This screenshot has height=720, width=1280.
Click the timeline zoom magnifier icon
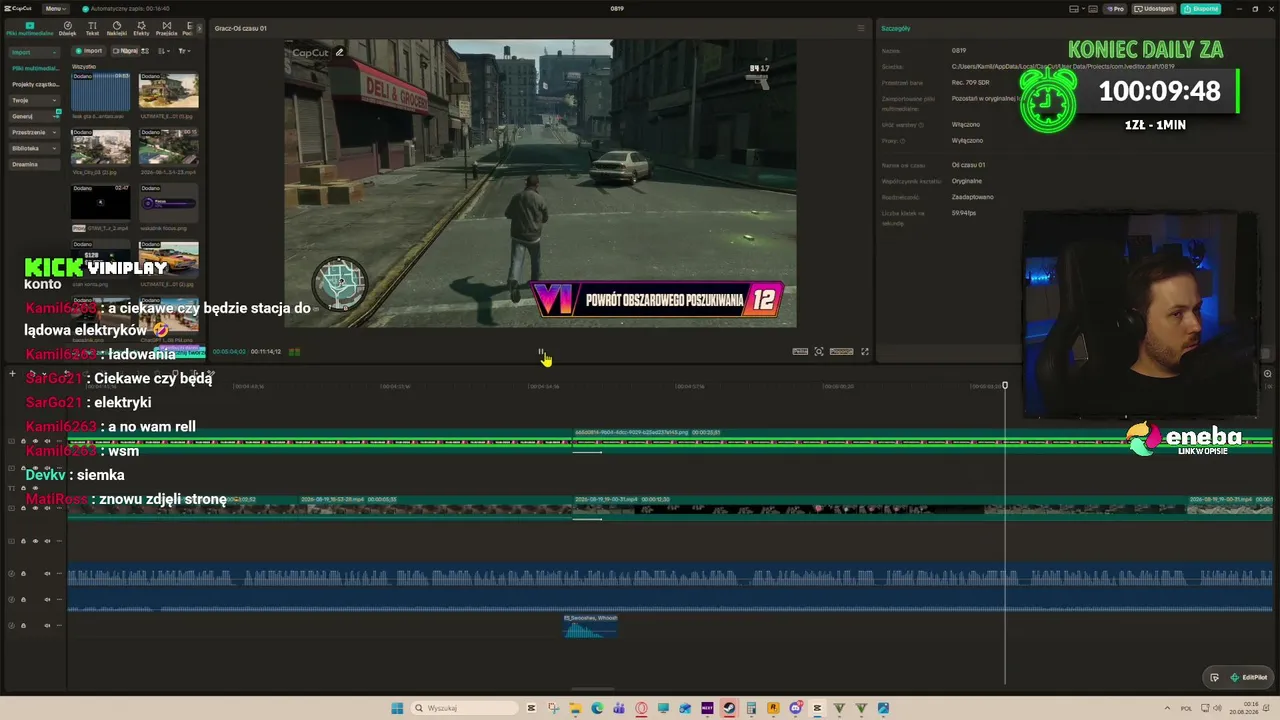pos(1267,374)
